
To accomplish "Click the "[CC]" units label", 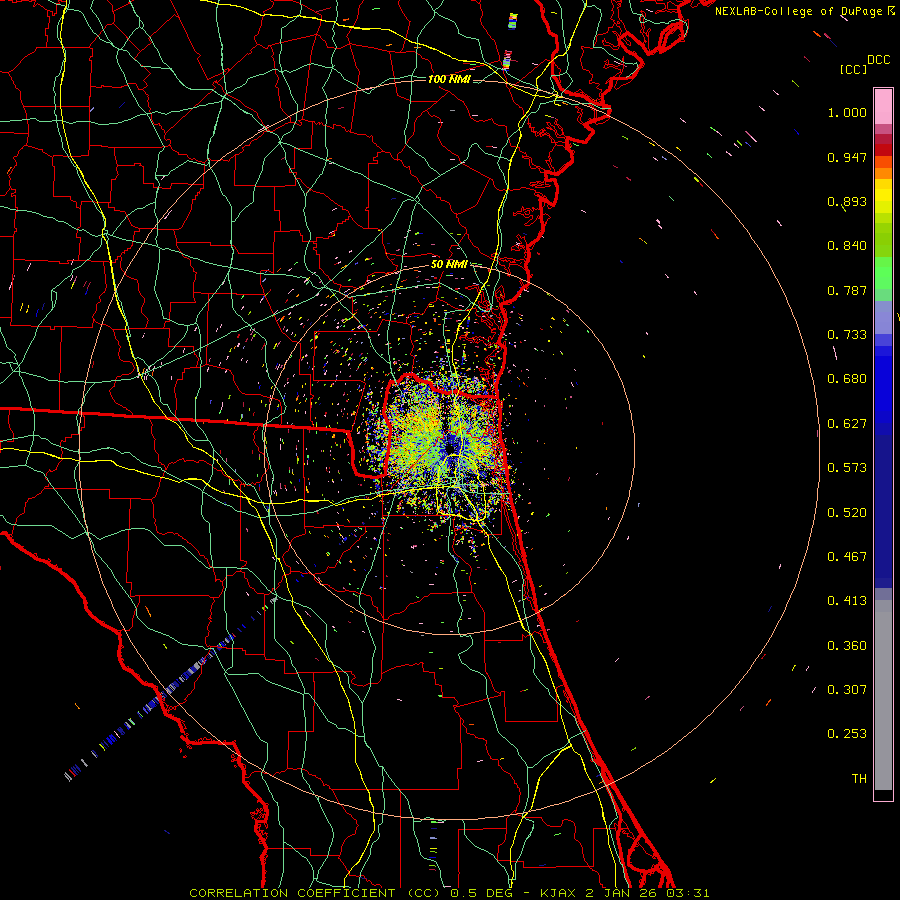I will (x=854, y=69).
